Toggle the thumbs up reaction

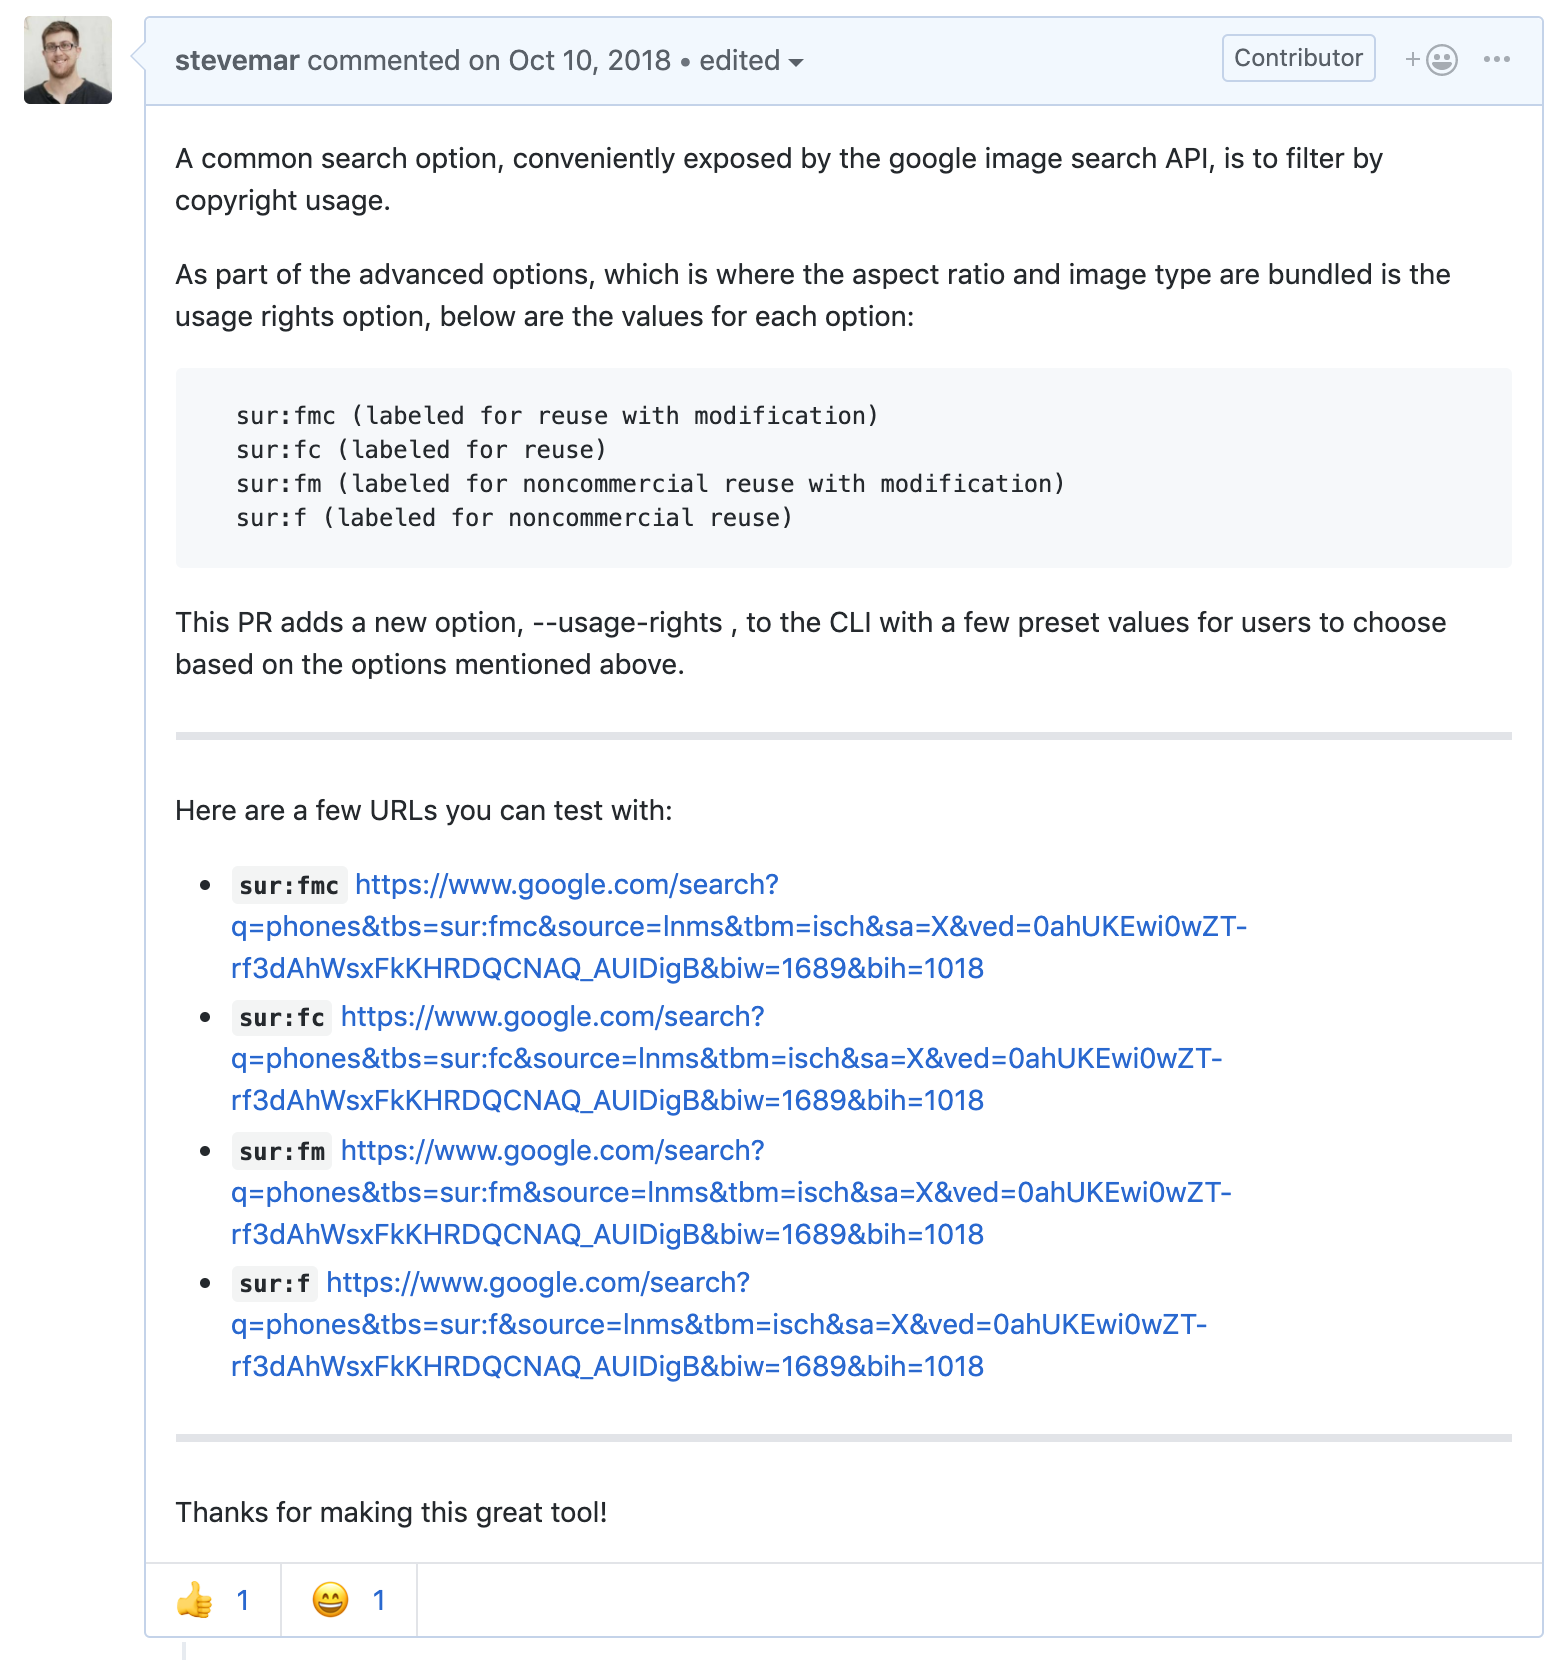tap(213, 1600)
